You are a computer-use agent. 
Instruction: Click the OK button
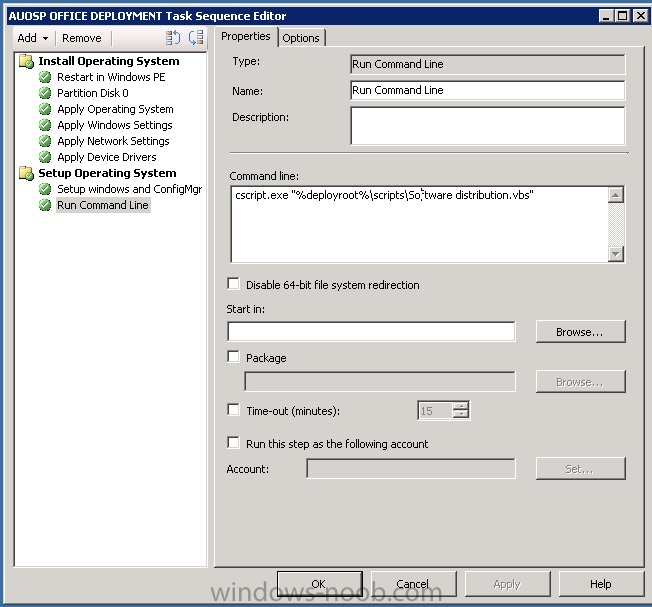pyautogui.click(x=320, y=584)
